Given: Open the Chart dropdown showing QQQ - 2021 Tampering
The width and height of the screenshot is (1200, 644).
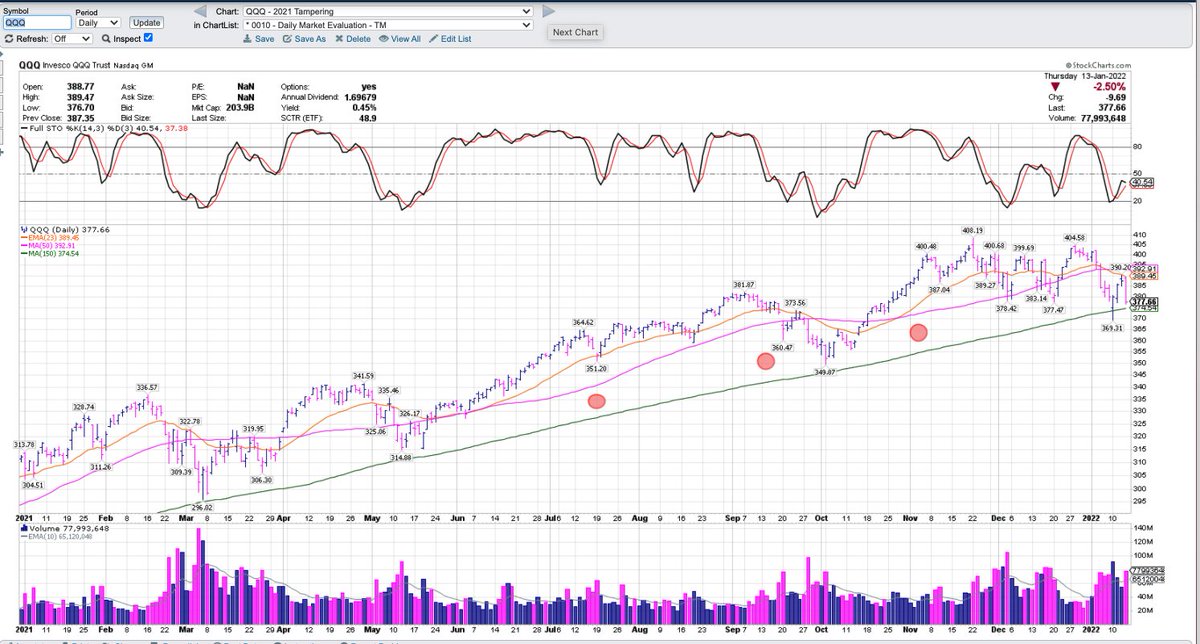Looking at the screenshot, I should click(388, 12).
